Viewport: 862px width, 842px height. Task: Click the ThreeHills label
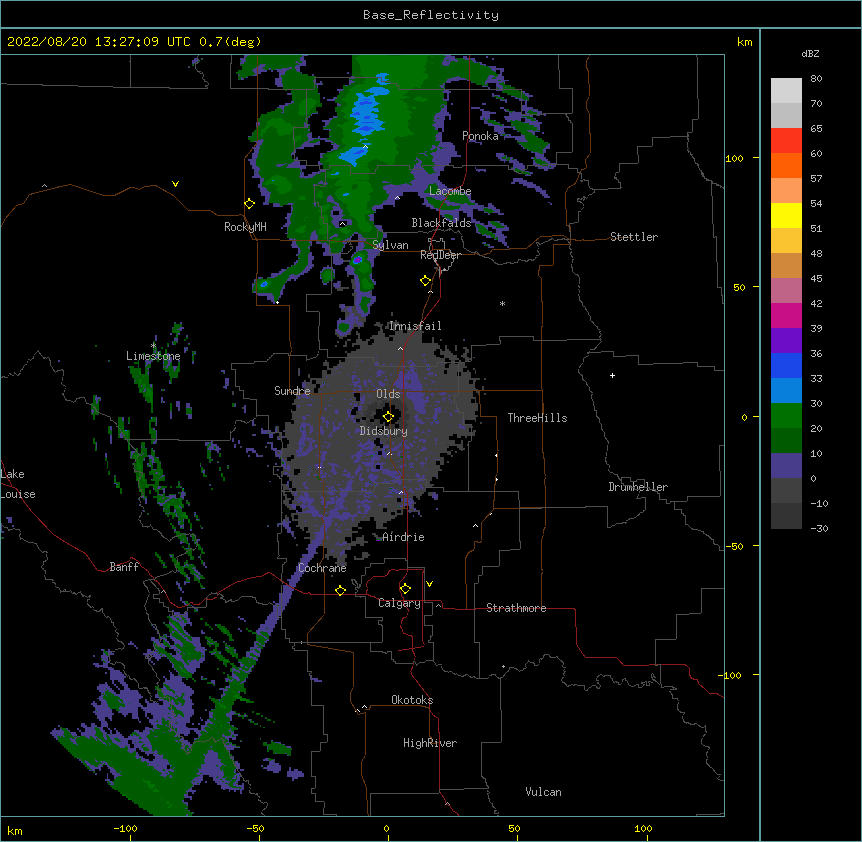[538, 418]
